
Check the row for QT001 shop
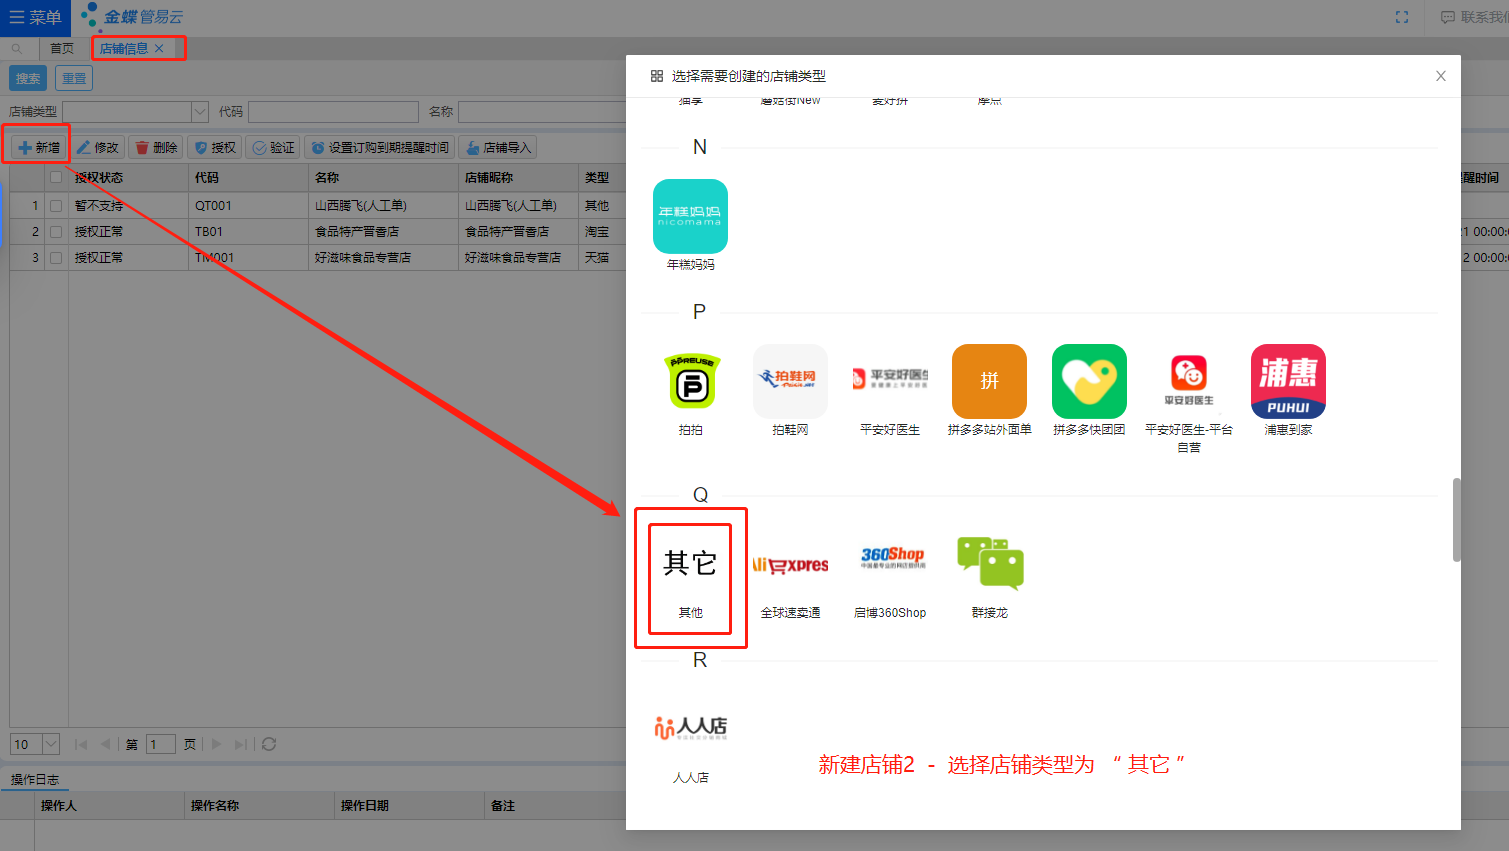56,206
